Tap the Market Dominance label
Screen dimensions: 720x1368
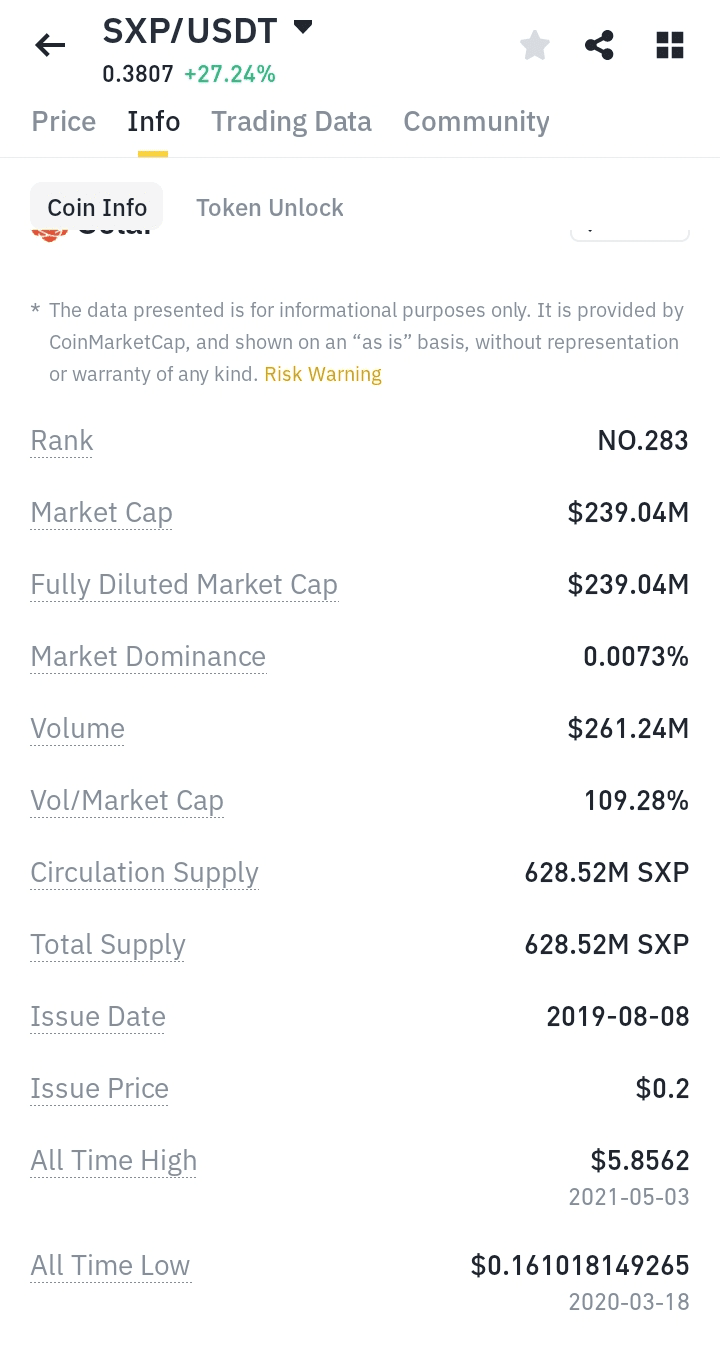148,657
